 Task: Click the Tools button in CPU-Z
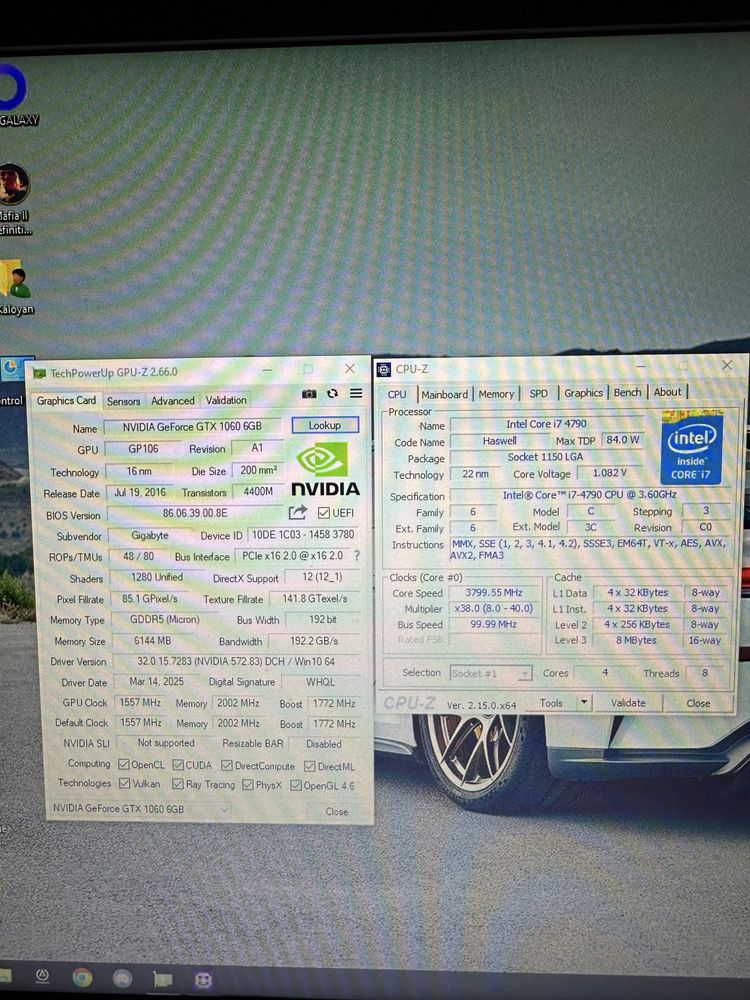point(551,703)
